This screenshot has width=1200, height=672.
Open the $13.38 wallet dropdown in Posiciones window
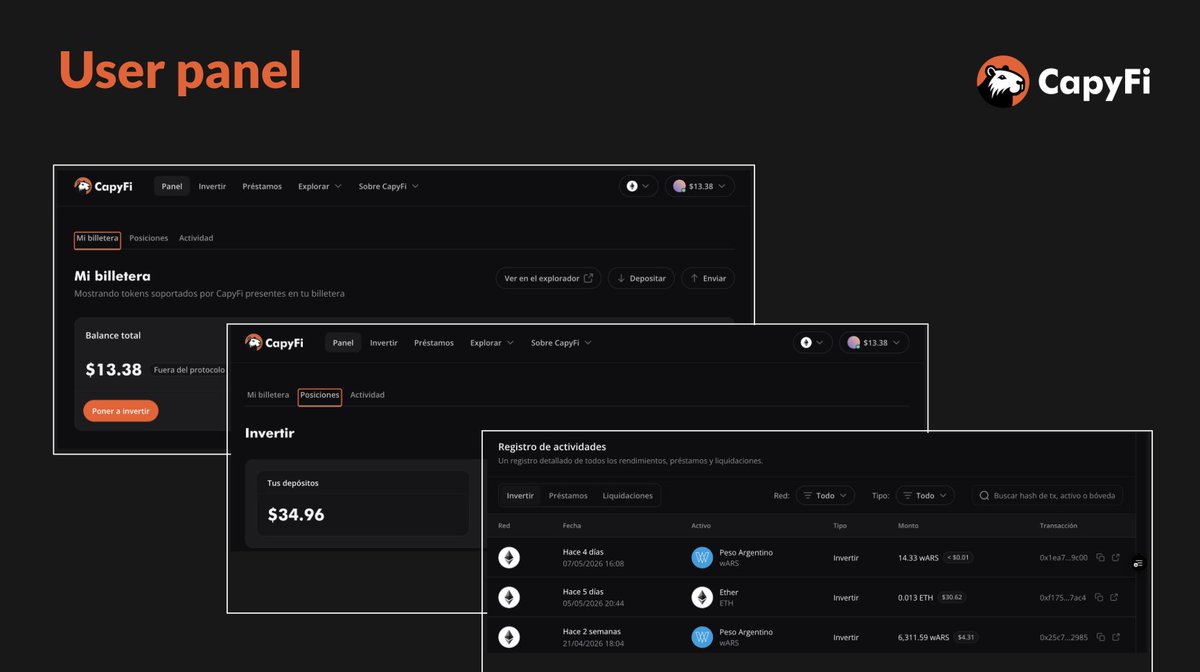[x=874, y=343]
